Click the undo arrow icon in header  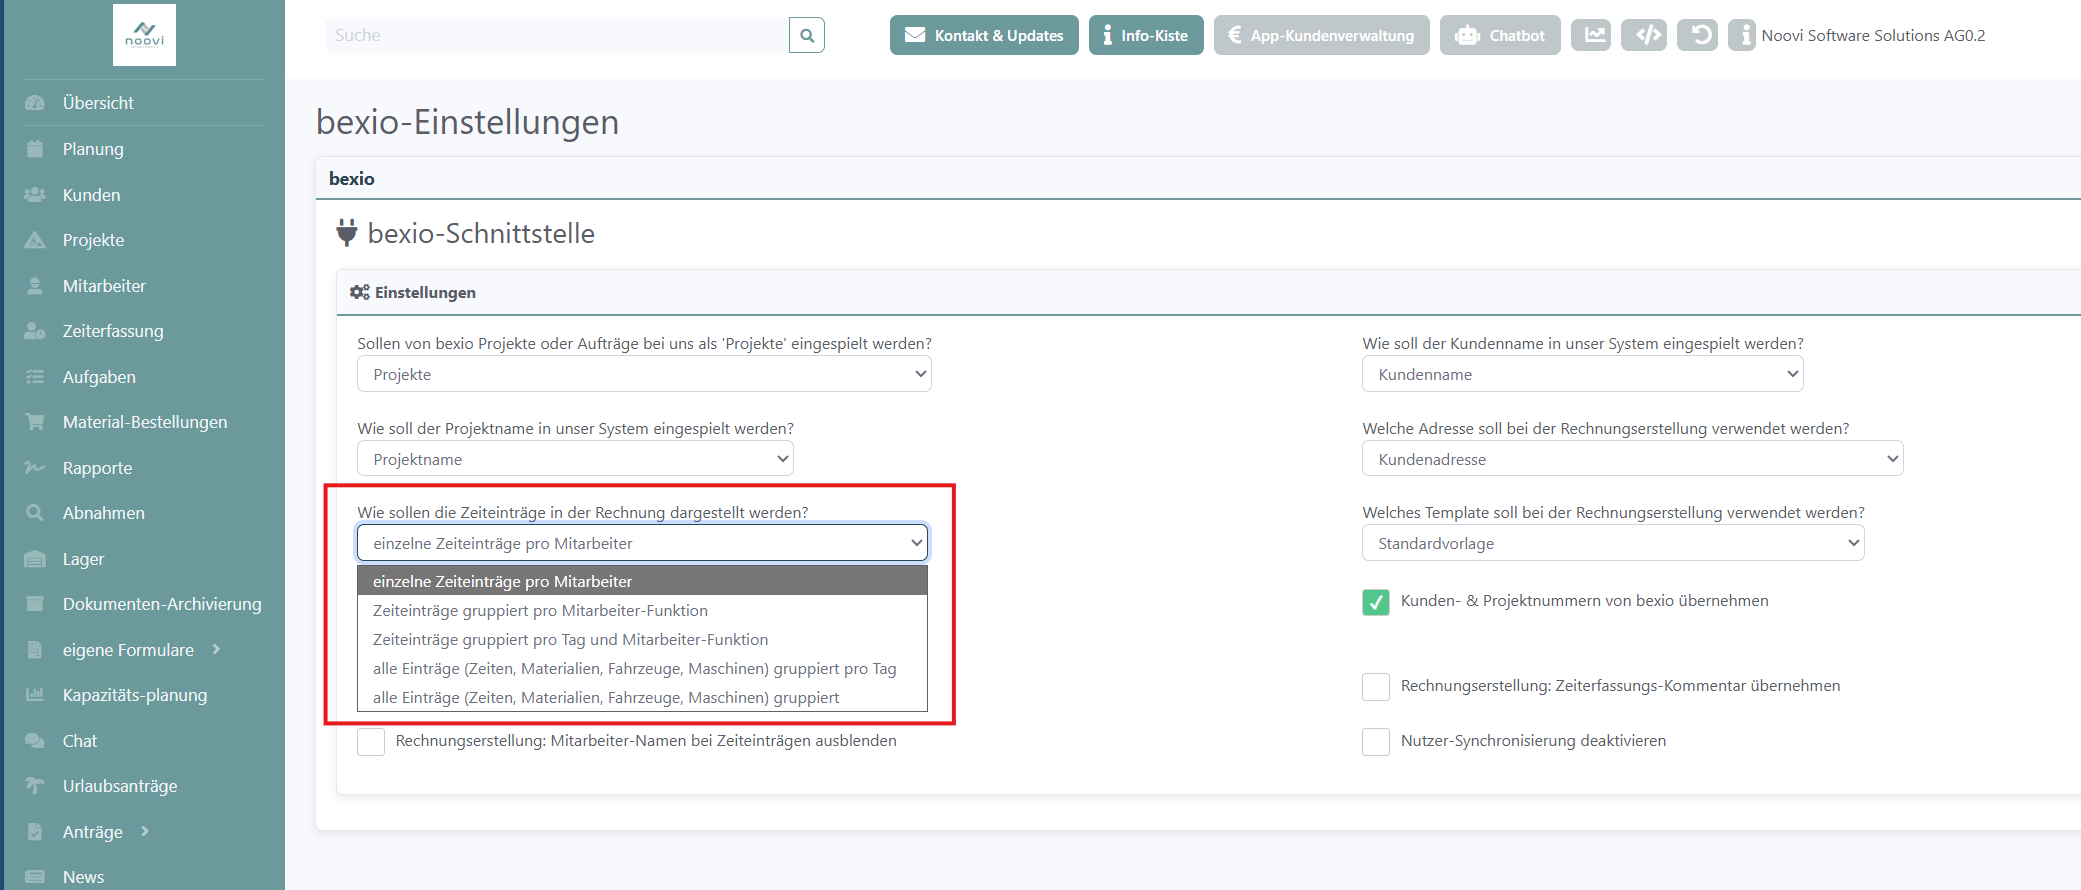[x=1698, y=35]
